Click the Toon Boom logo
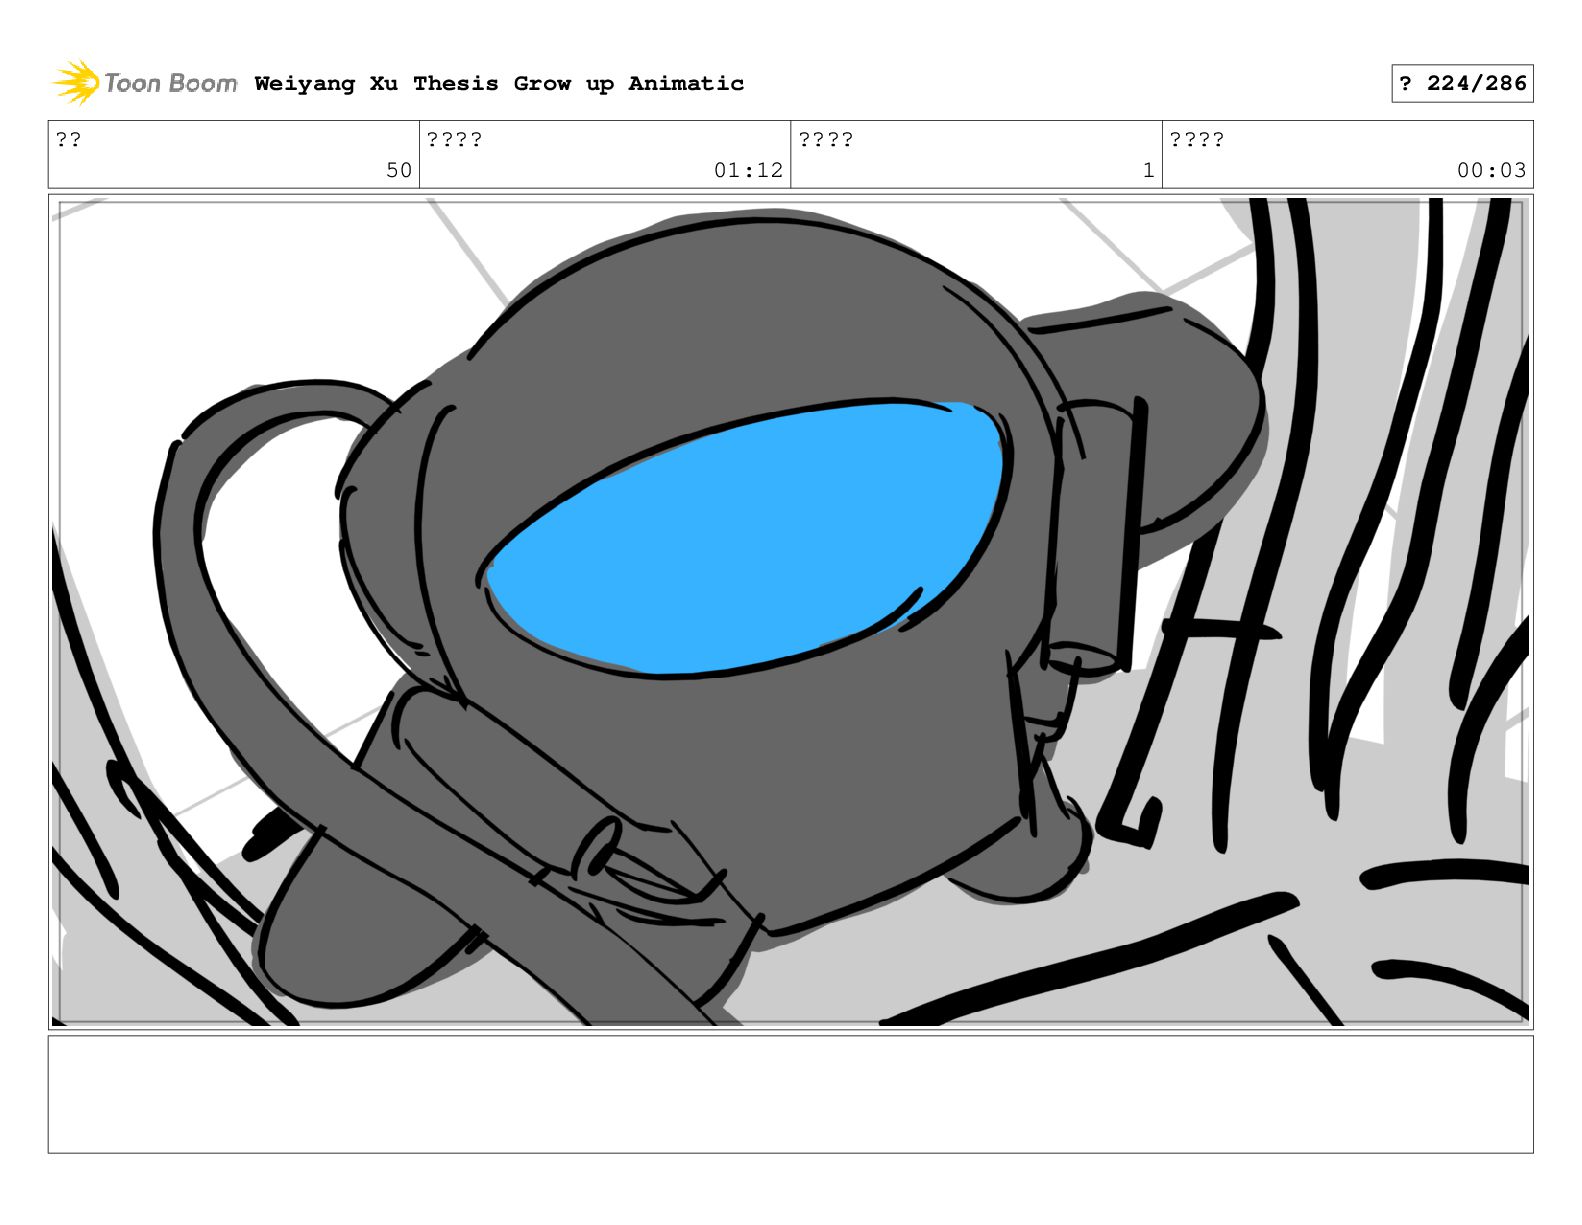This screenshot has height=1225, width=1582. tap(144, 83)
